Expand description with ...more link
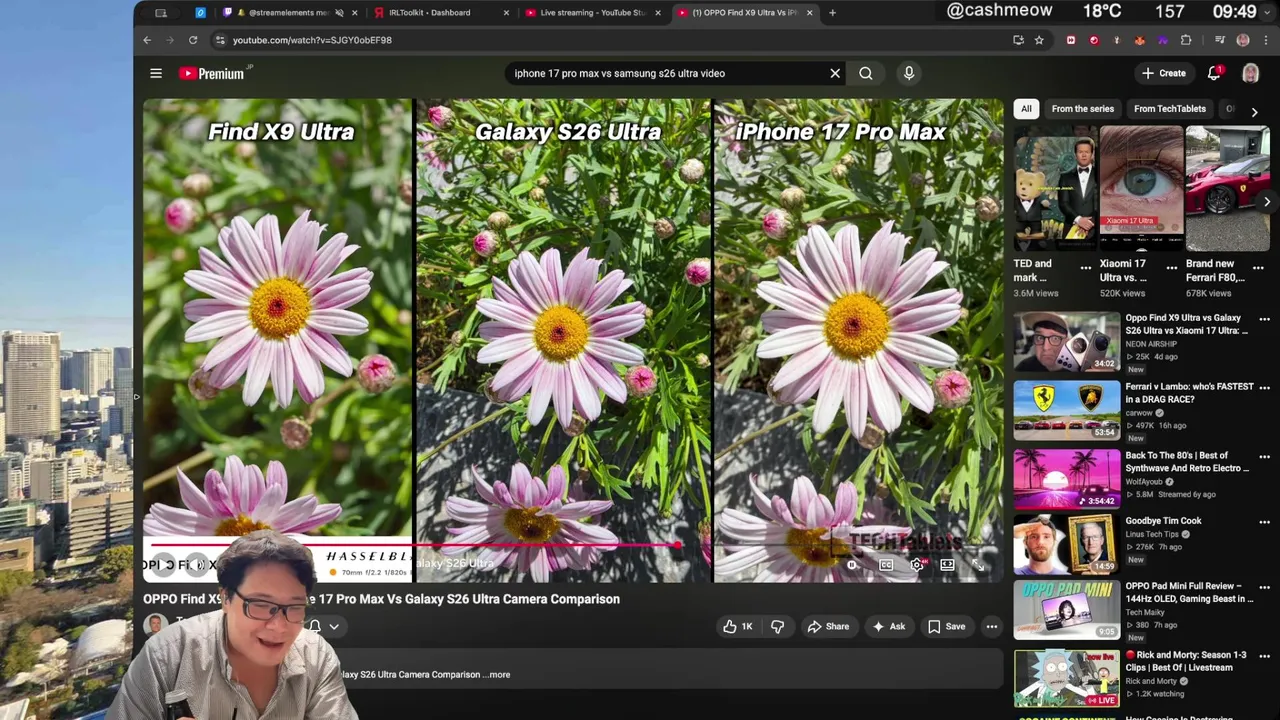This screenshot has height=720, width=1280. tap(497, 674)
